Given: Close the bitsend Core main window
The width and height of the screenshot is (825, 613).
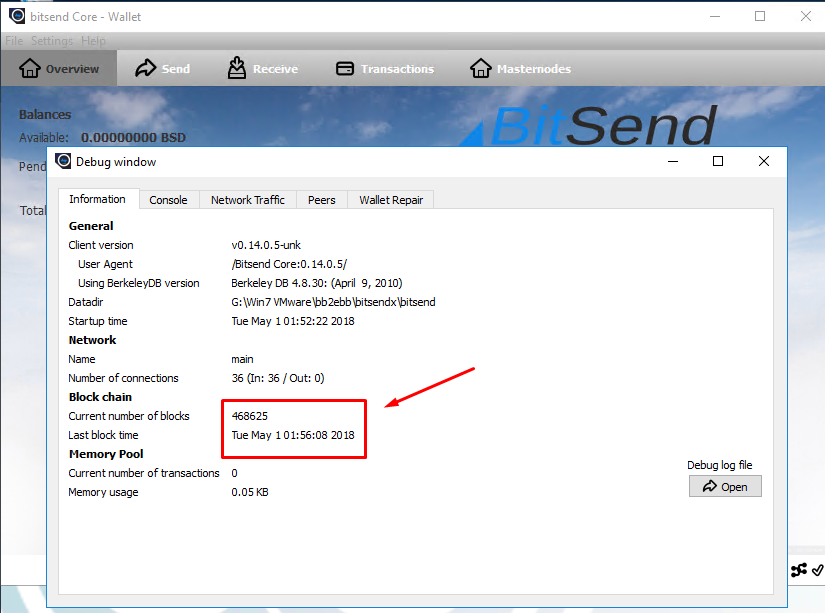Looking at the screenshot, I should [x=806, y=16].
